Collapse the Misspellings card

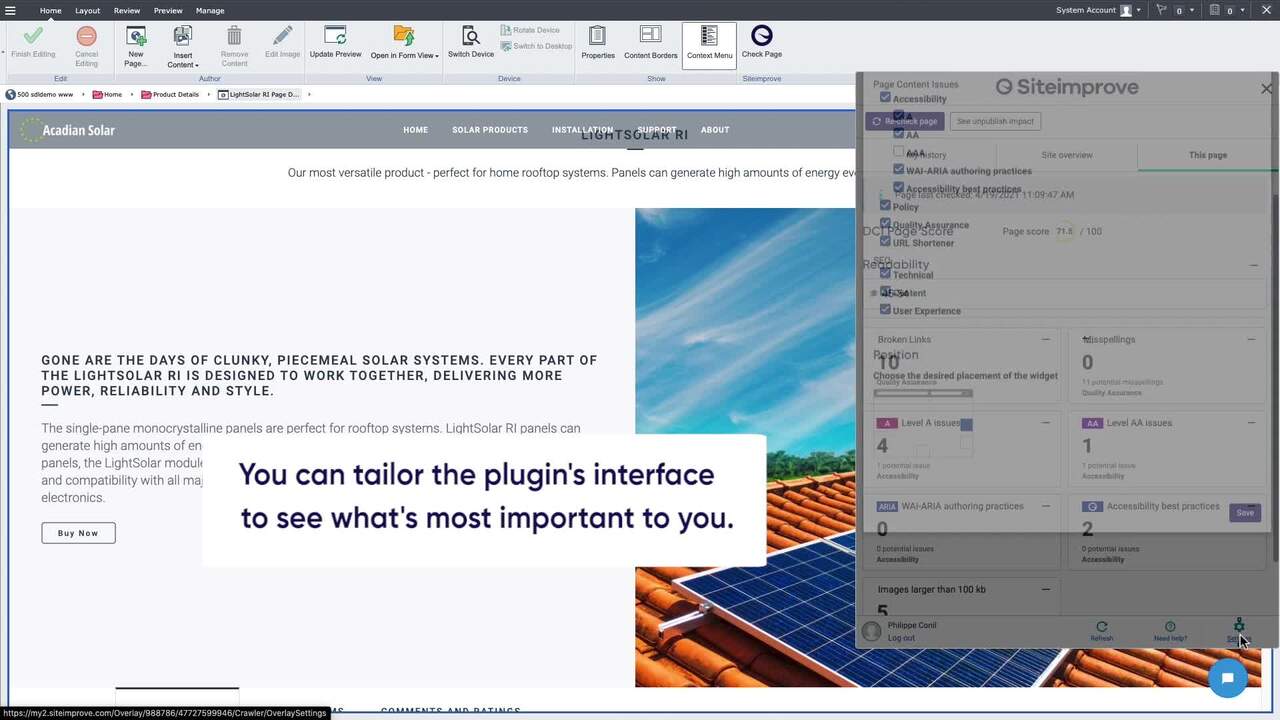(x=1251, y=339)
